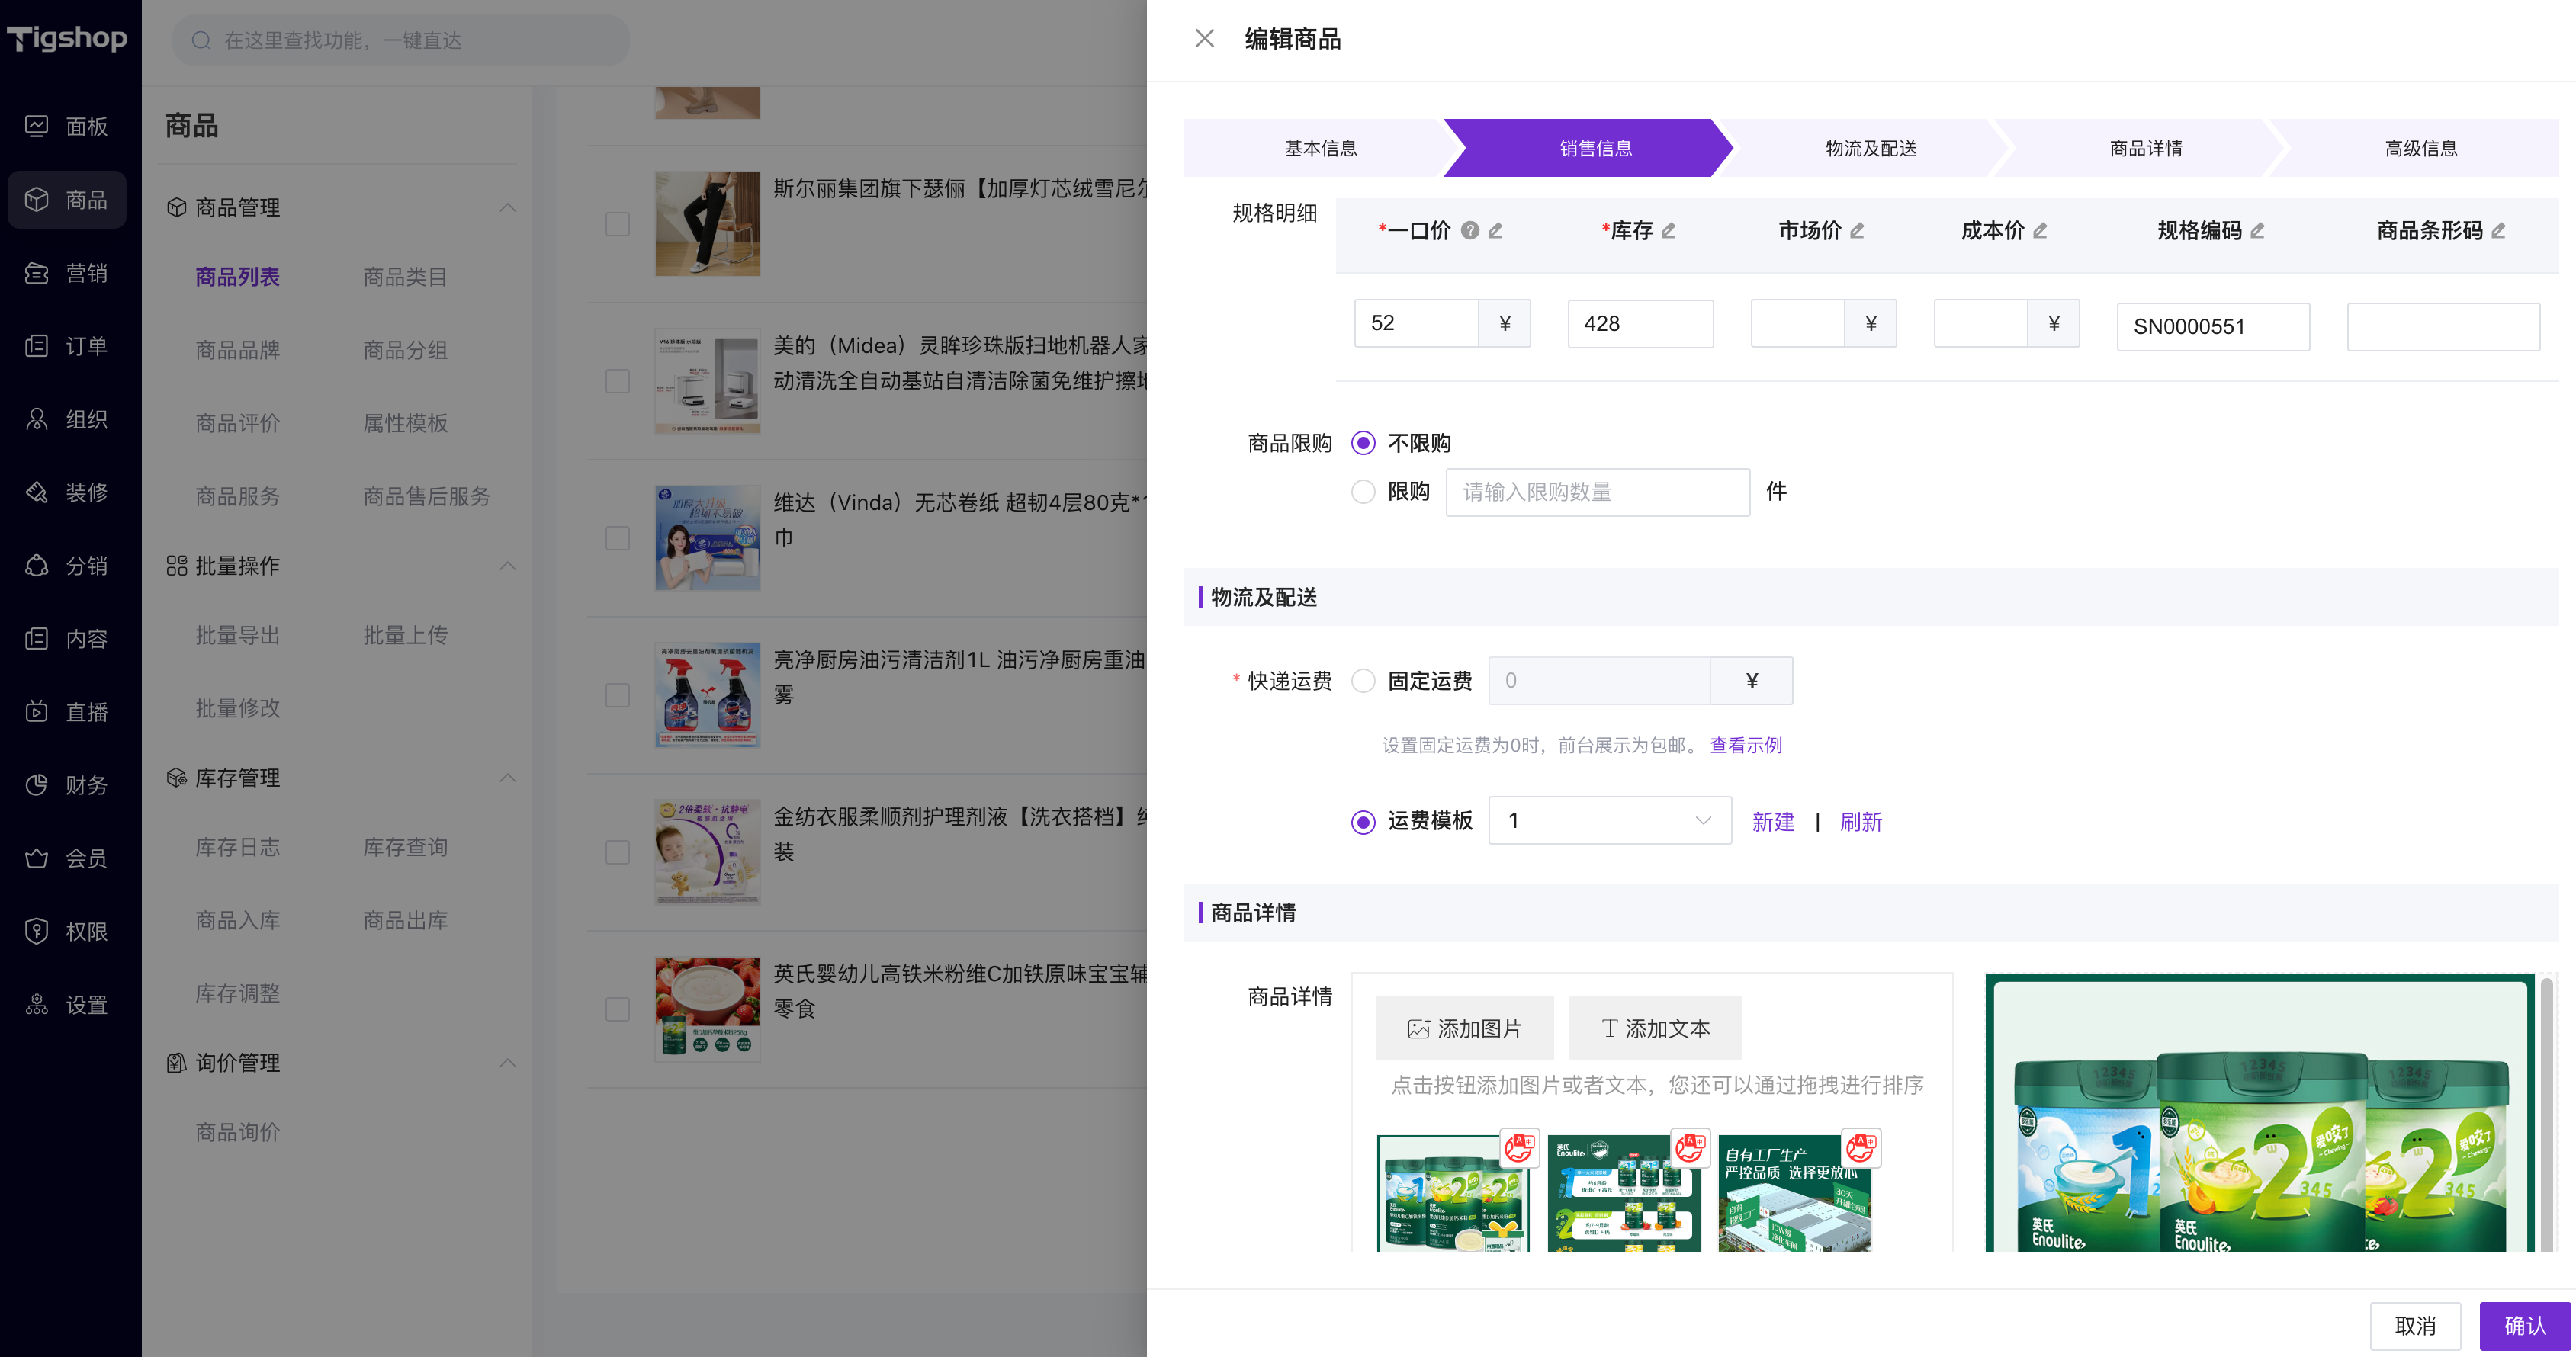Check the 斯尔丽集团旗下瑟俪 product row checkbox

(618, 224)
